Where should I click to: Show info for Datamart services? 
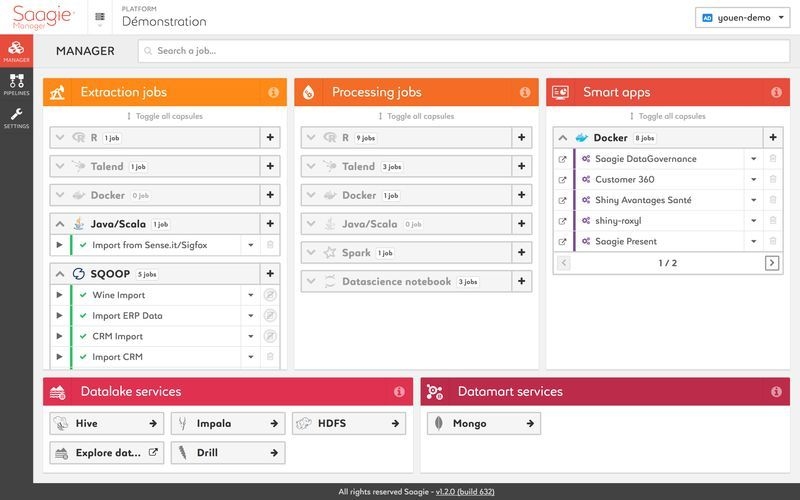[x=776, y=391]
